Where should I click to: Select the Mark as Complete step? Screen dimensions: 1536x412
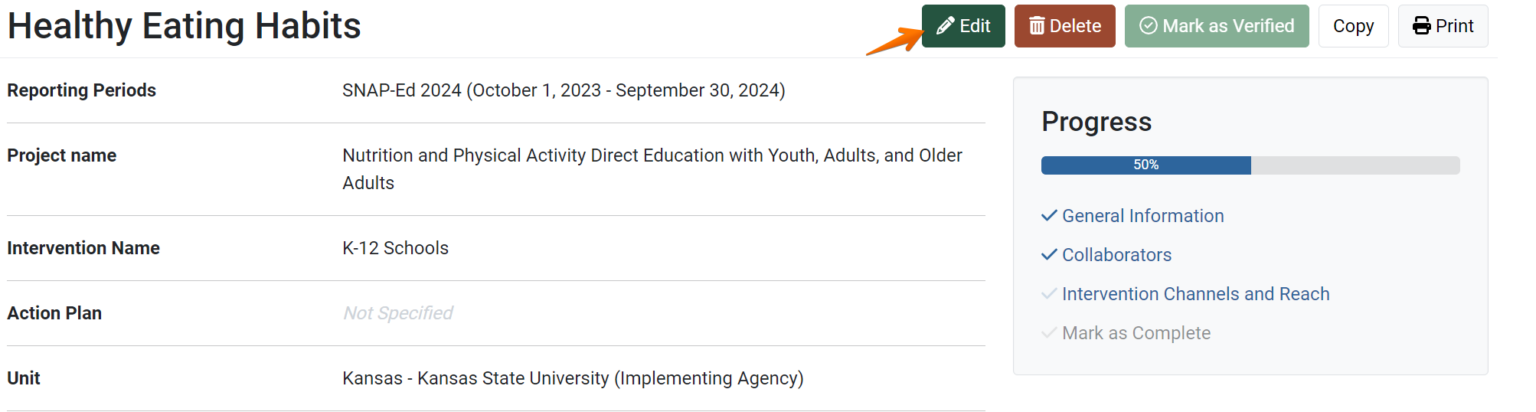[x=1136, y=333]
